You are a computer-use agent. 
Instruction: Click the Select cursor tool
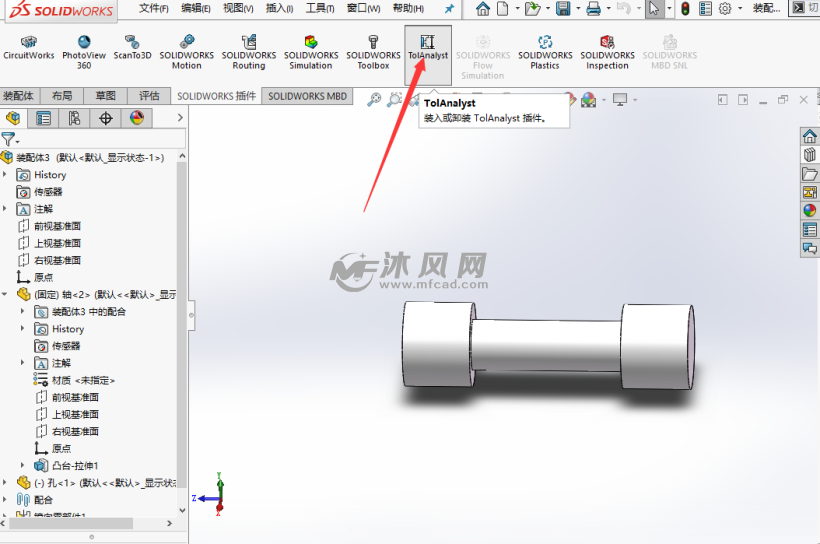click(654, 8)
